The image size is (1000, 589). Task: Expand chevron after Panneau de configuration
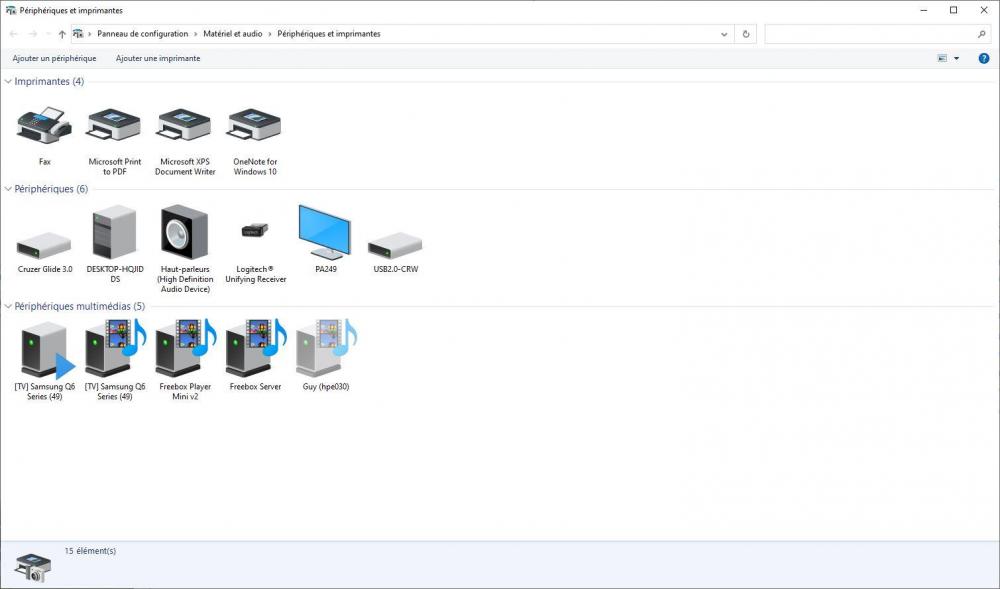point(196,34)
